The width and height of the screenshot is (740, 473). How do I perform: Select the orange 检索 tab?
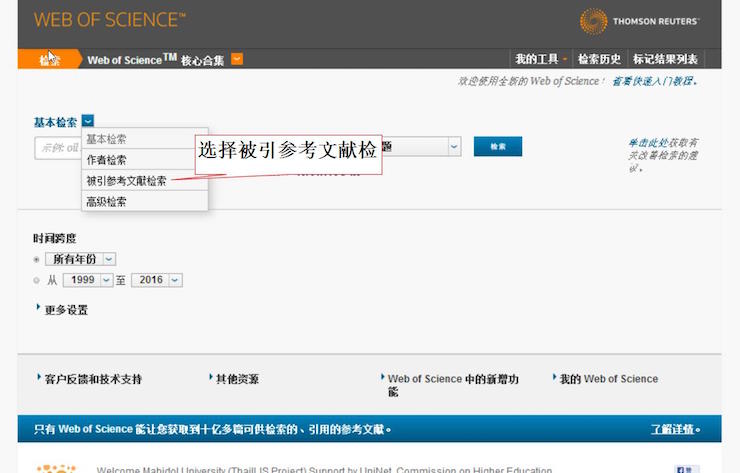tap(49, 59)
